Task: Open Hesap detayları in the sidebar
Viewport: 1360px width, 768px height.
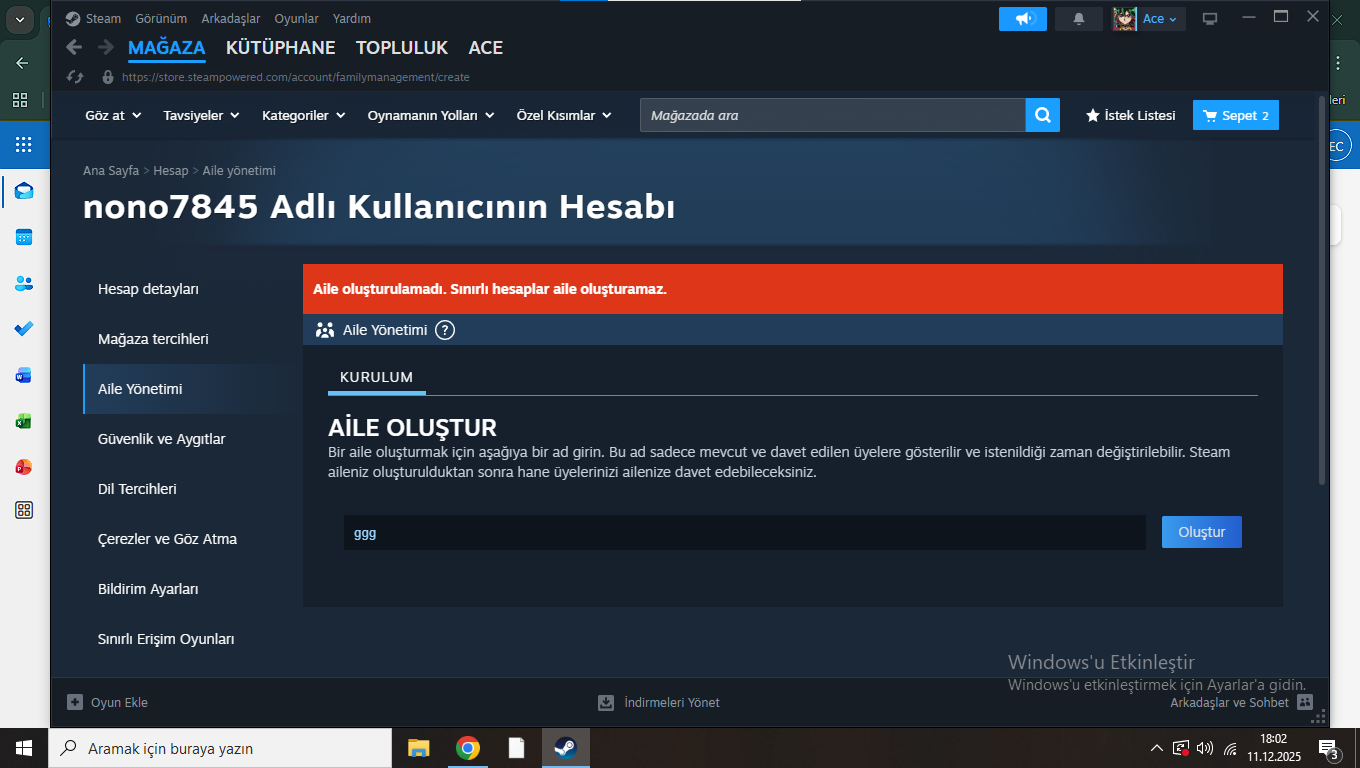Action: (183, 289)
